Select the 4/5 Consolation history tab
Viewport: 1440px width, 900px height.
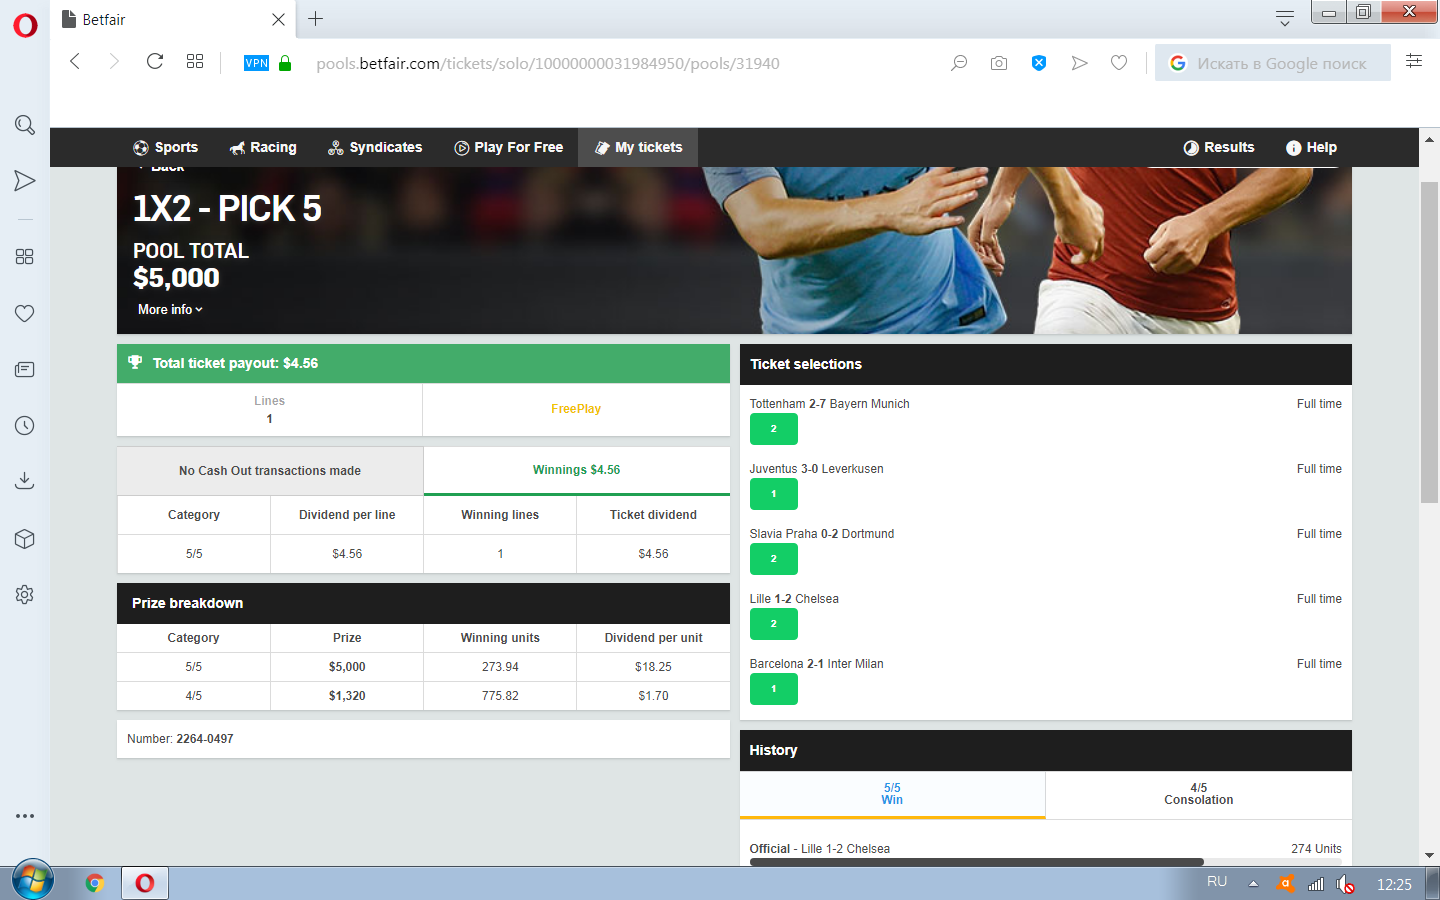[1198, 794]
